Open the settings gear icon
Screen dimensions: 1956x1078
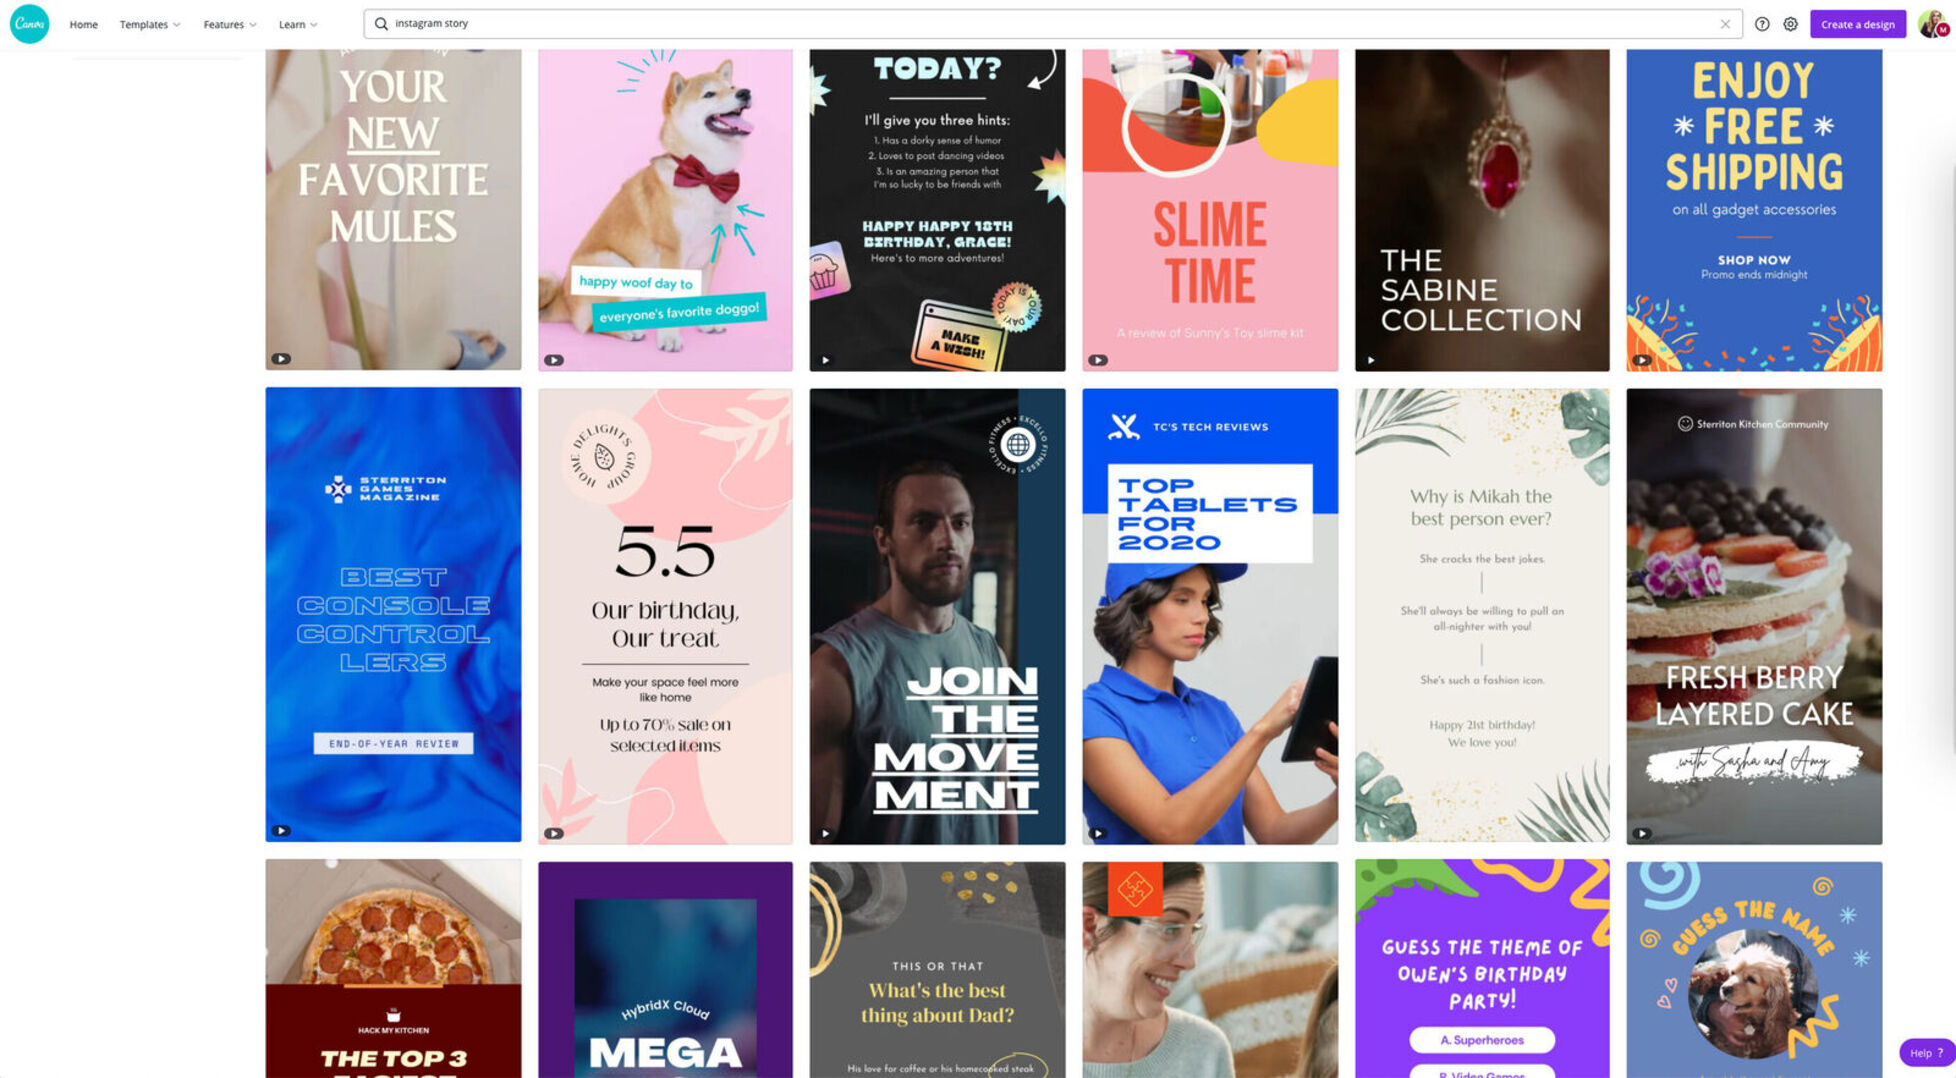pos(1790,24)
